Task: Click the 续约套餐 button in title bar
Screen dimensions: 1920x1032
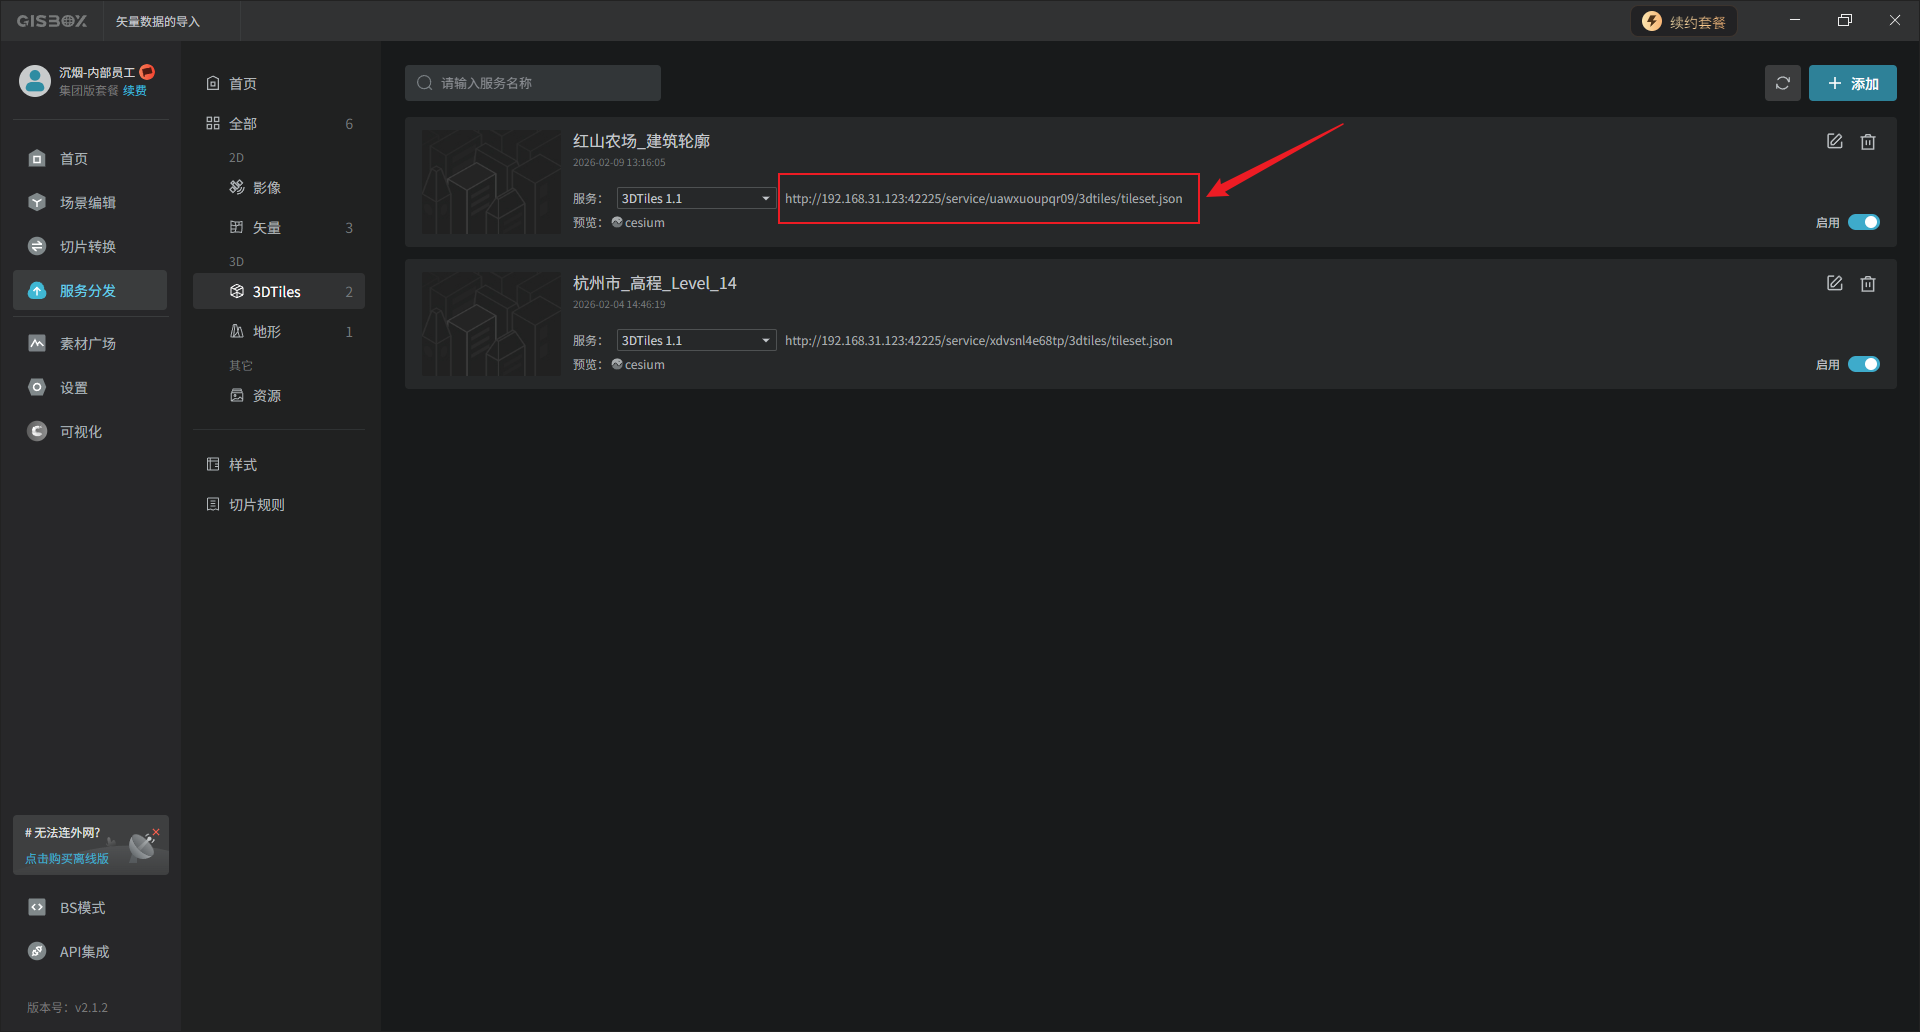Action: pyautogui.click(x=1684, y=22)
